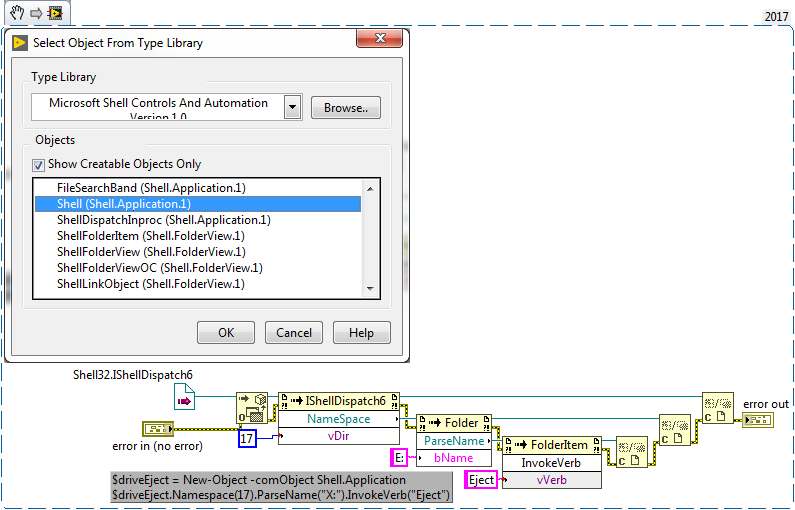795x510 pixels.
Task: Click the E: string constant
Action: pos(399,458)
